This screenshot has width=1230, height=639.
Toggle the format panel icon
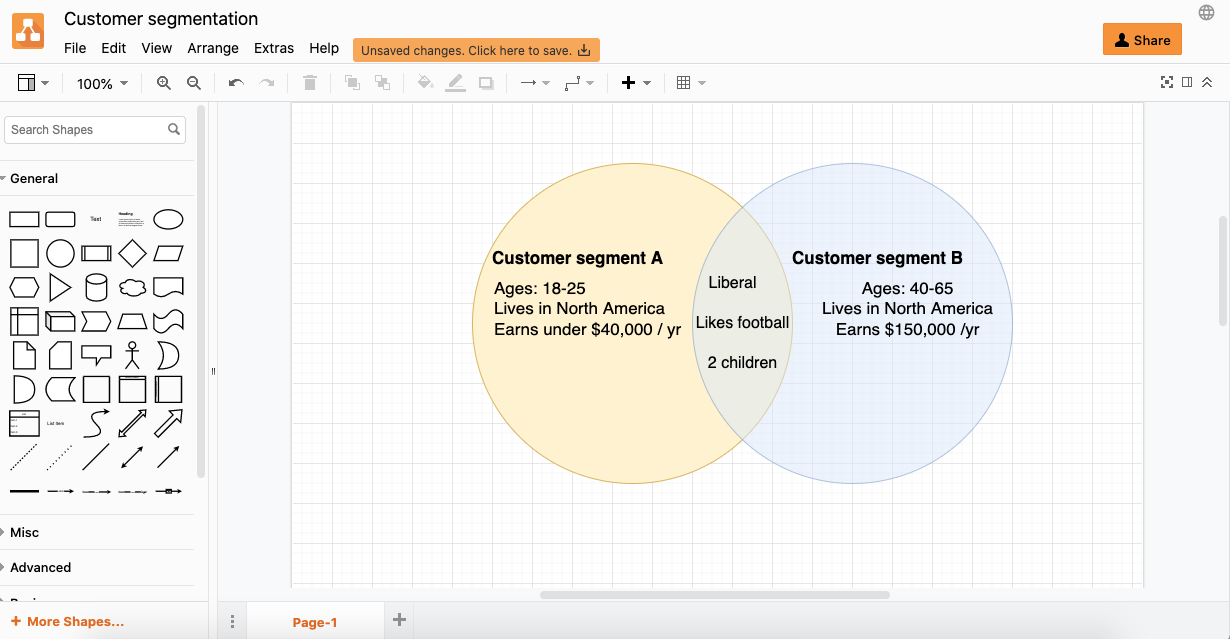(1187, 82)
